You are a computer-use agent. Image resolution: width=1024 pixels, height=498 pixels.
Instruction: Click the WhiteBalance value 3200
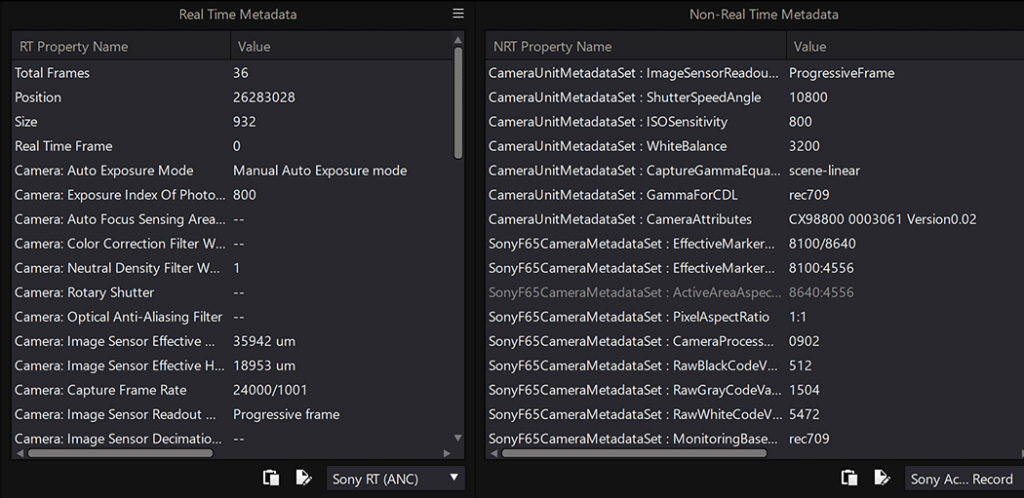pyautogui.click(x=804, y=146)
